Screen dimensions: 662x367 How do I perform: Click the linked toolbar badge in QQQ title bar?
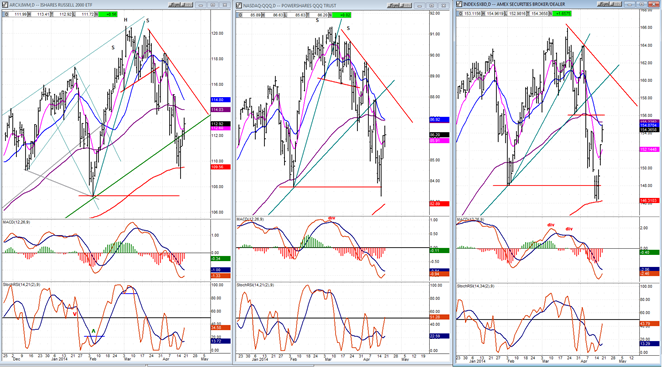(x=400, y=5)
